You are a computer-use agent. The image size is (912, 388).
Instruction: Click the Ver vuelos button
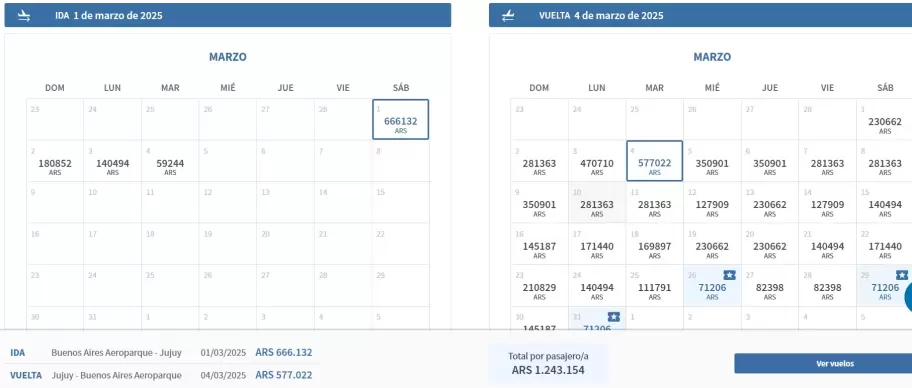coord(823,364)
